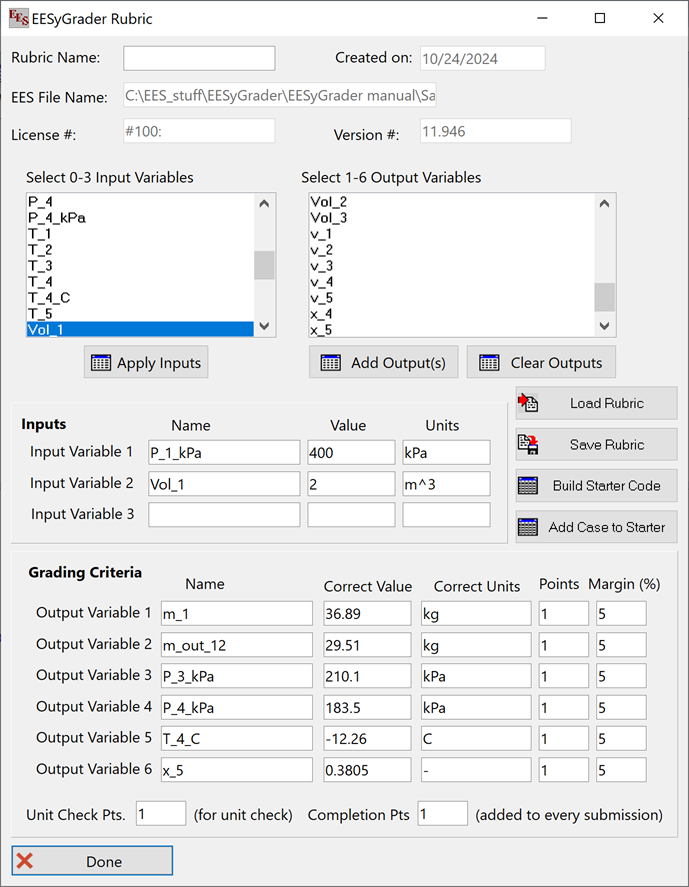Click the Save Rubric button icon
The height and width of the screenshot is (887, 689).
click(x=528, y=444)
